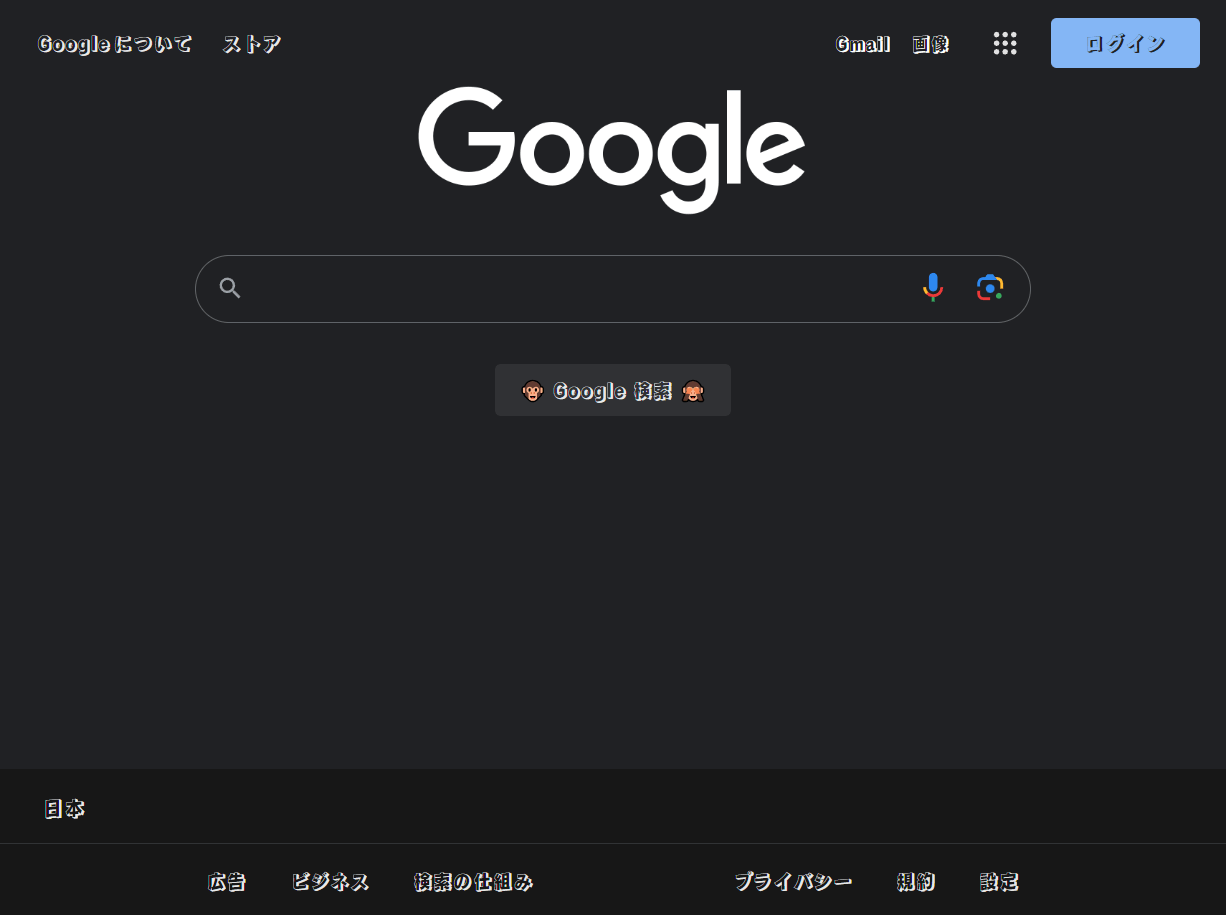1226x915 pixels.
Task: Open the ビジネス footer link
Action: tap(330, 882)
